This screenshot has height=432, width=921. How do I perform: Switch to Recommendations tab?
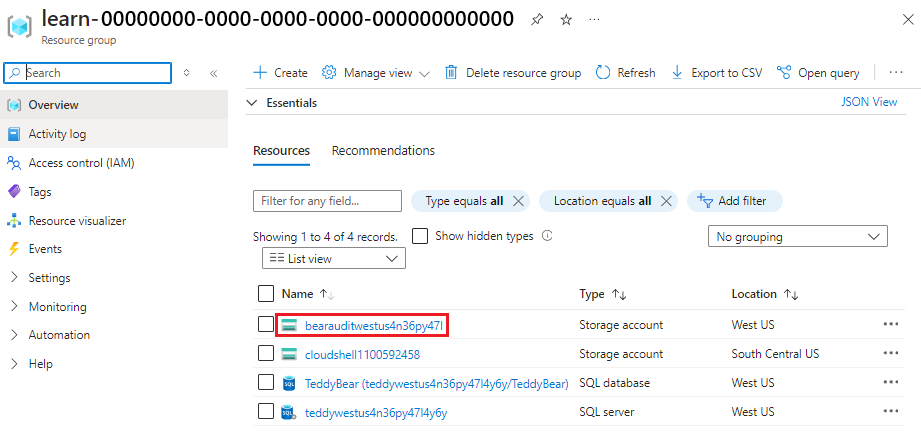click(383, 150)
